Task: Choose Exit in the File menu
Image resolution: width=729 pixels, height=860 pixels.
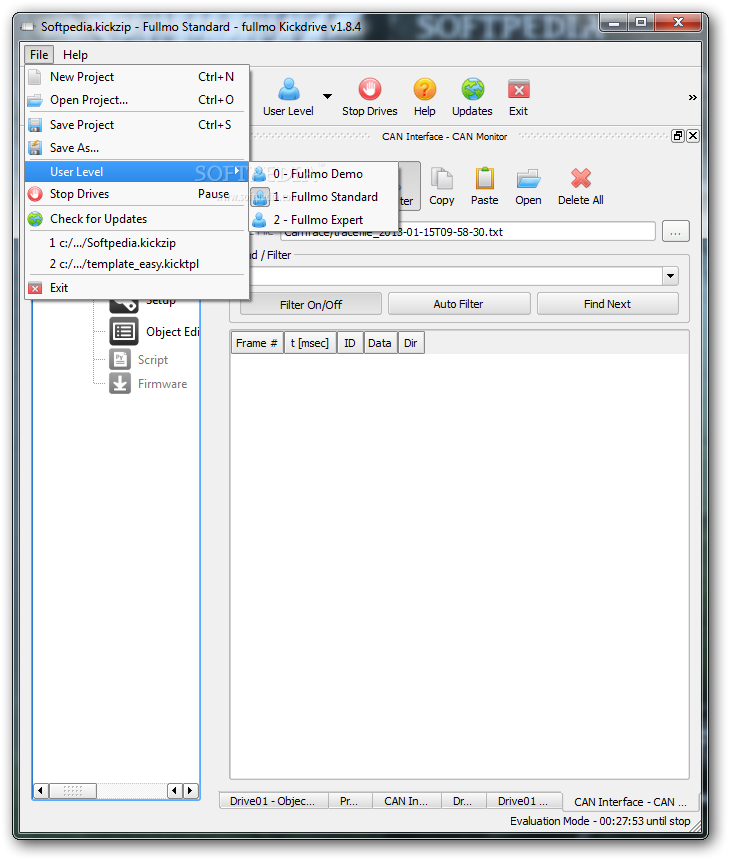Action: click(137, 288)
